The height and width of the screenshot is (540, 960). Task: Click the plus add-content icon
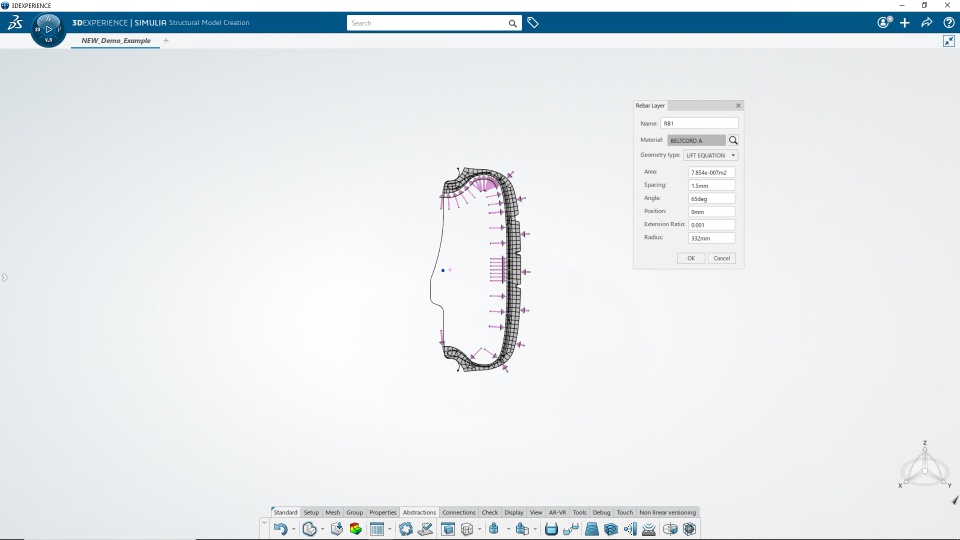pyautogui.click(x=905, y=23)
